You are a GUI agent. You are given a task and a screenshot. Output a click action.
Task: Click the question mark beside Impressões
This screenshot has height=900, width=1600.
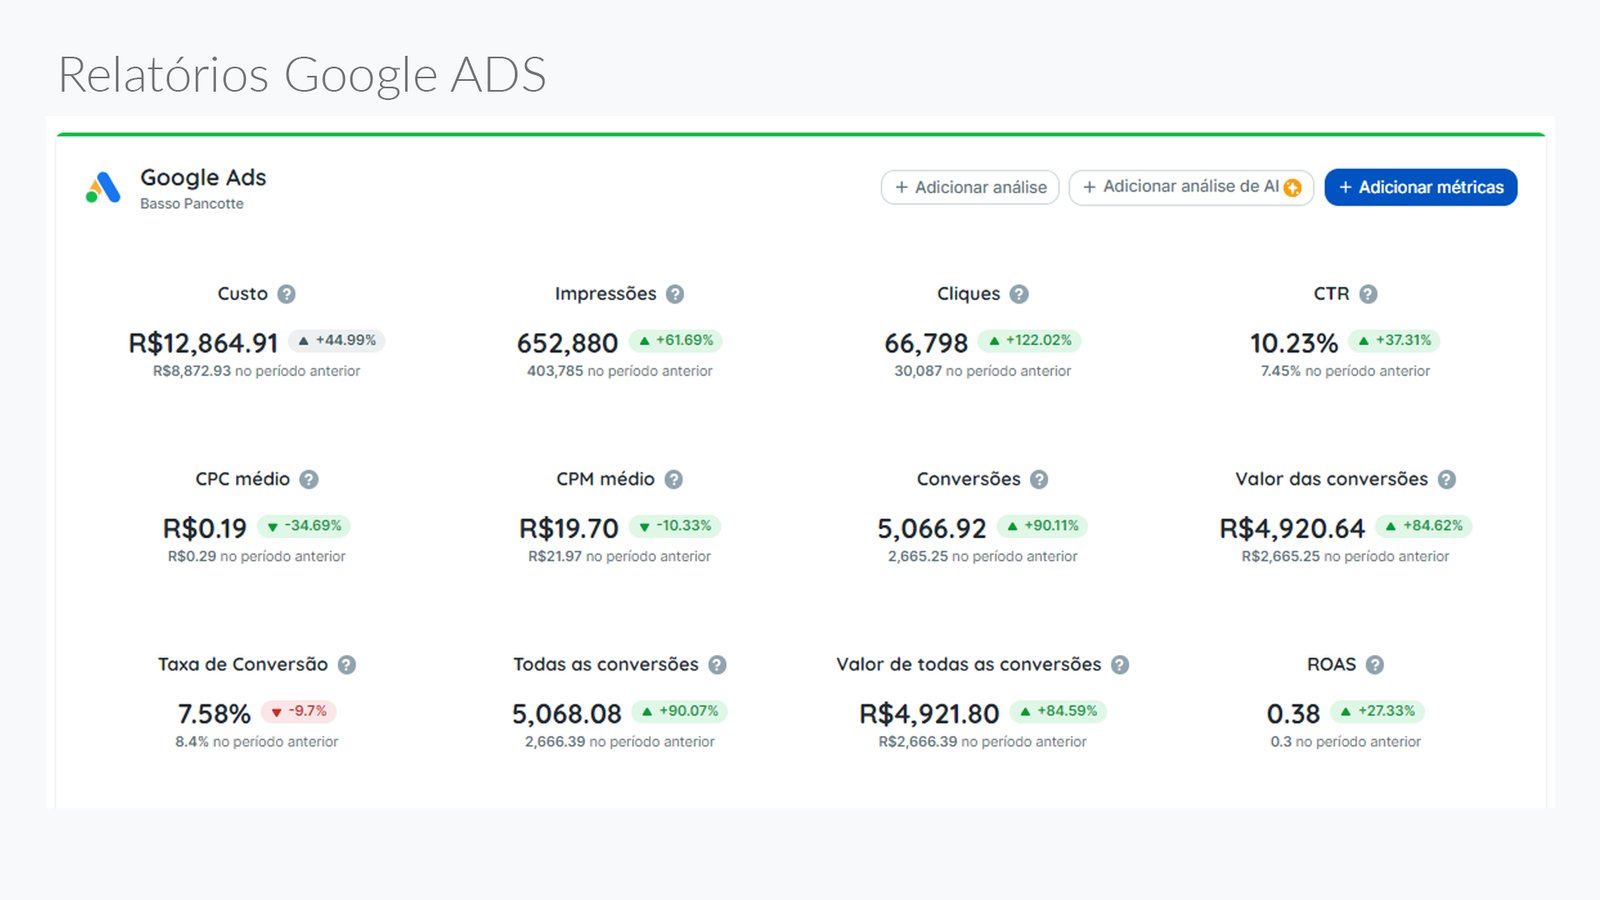[x=675, y=294]
